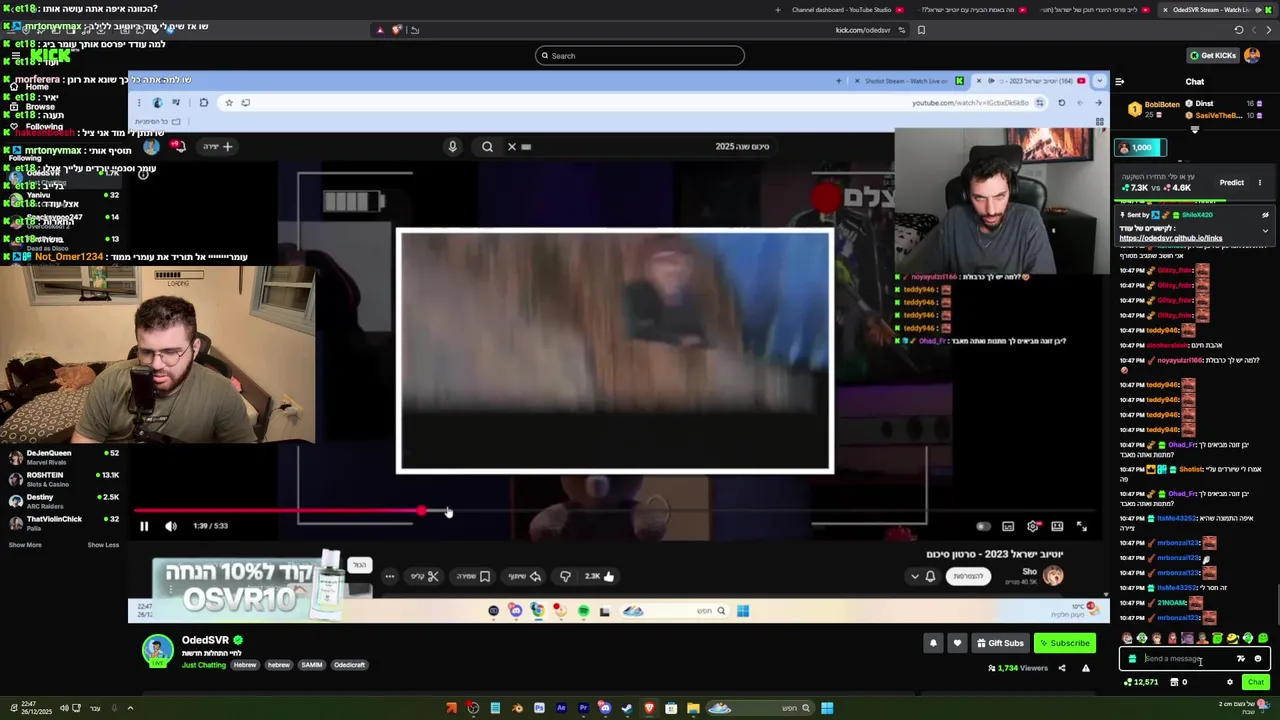Expand YouTube notification bell dropdown
Viewport: 1280px width, 720px height.
point(922,576)
